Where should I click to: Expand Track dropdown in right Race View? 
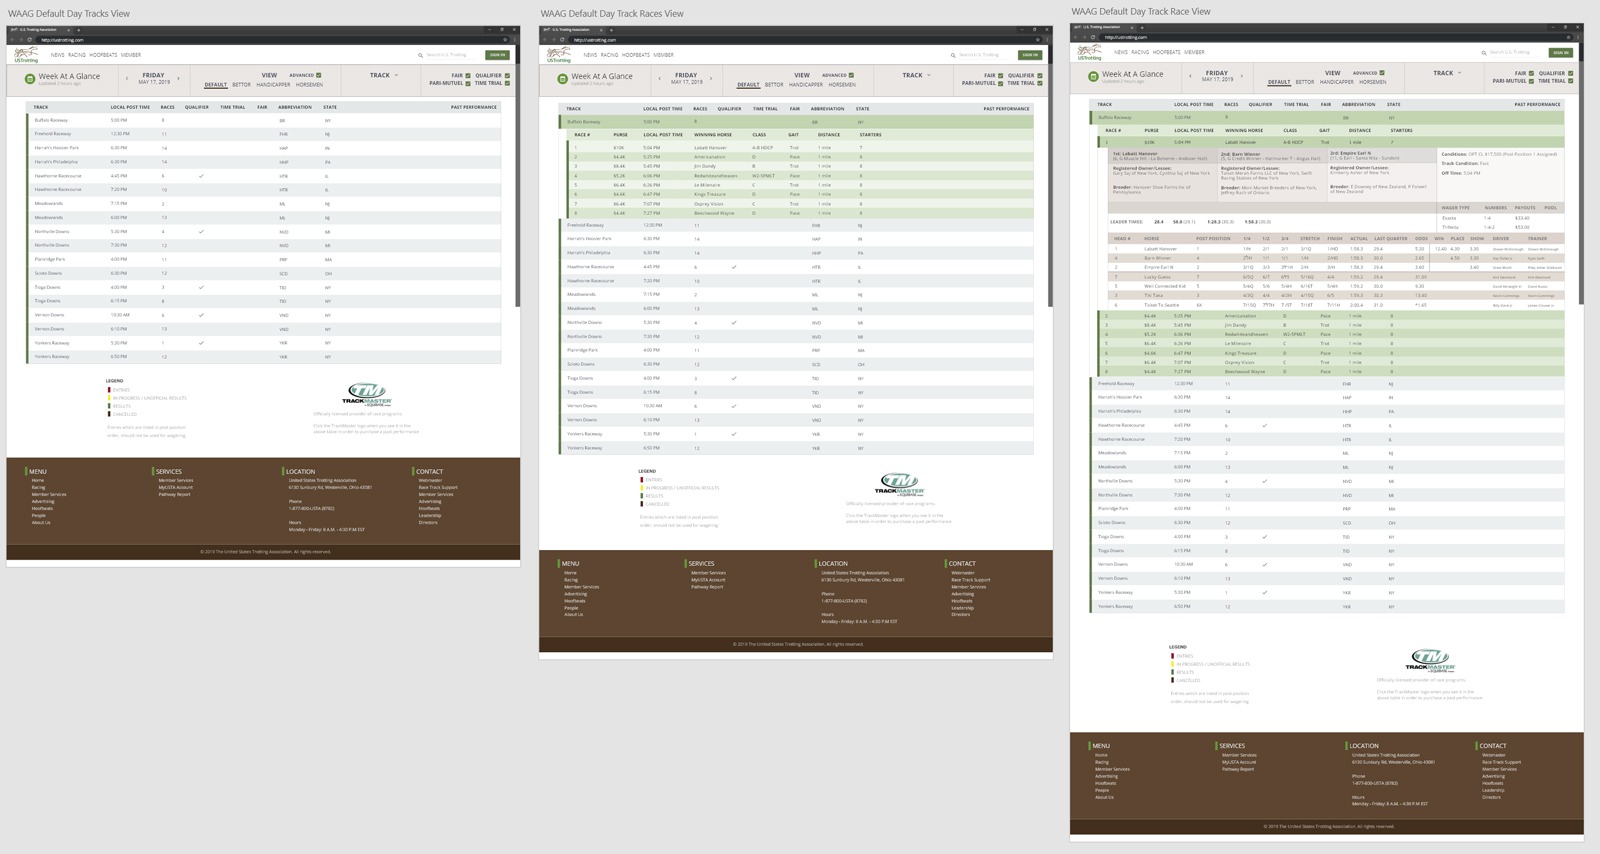[x=1447, y=73]
